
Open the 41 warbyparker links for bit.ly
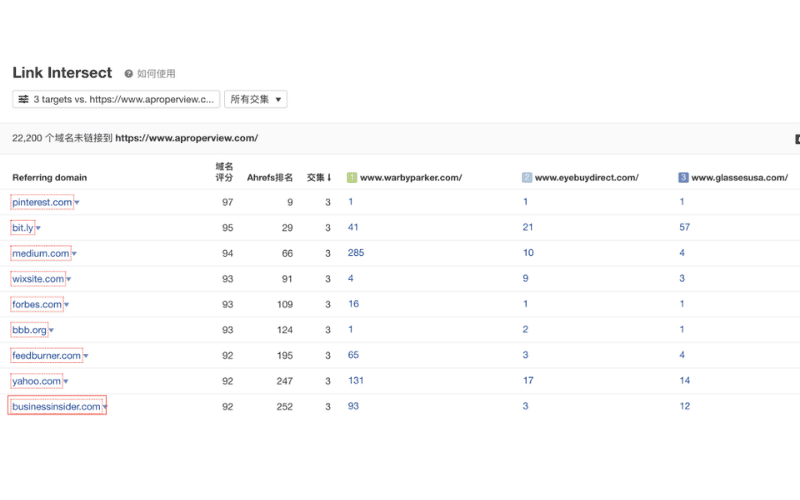click(353, 227)
